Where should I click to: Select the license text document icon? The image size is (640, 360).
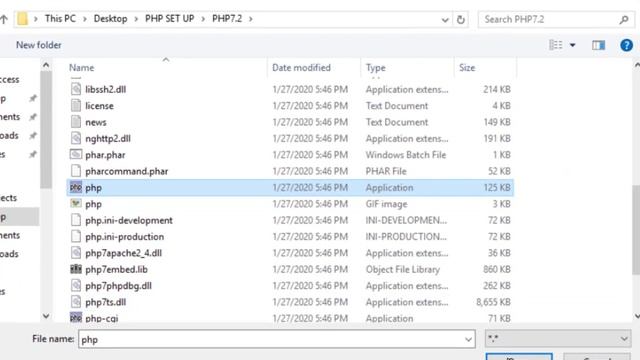click(76, 105)
